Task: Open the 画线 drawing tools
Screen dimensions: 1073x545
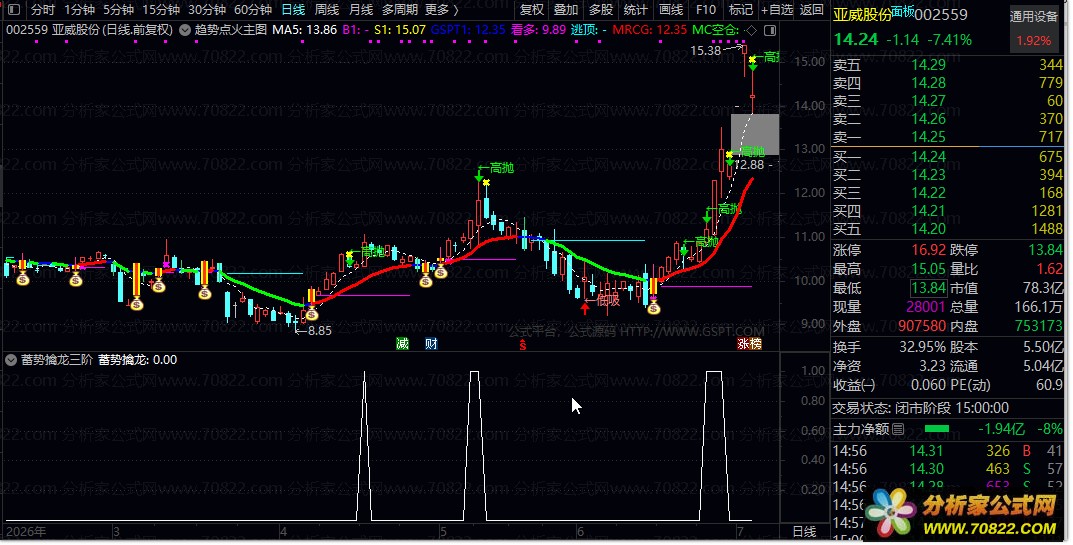Action: coord(671,10)
